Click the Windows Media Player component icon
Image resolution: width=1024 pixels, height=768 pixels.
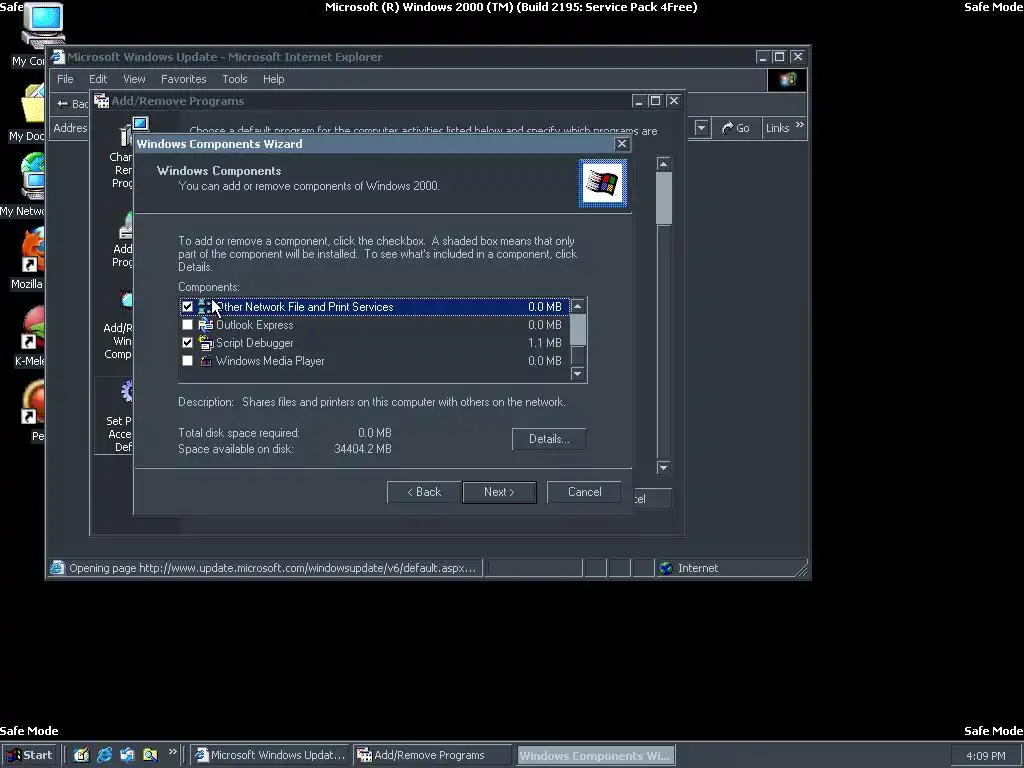click(x=206, y=360)
